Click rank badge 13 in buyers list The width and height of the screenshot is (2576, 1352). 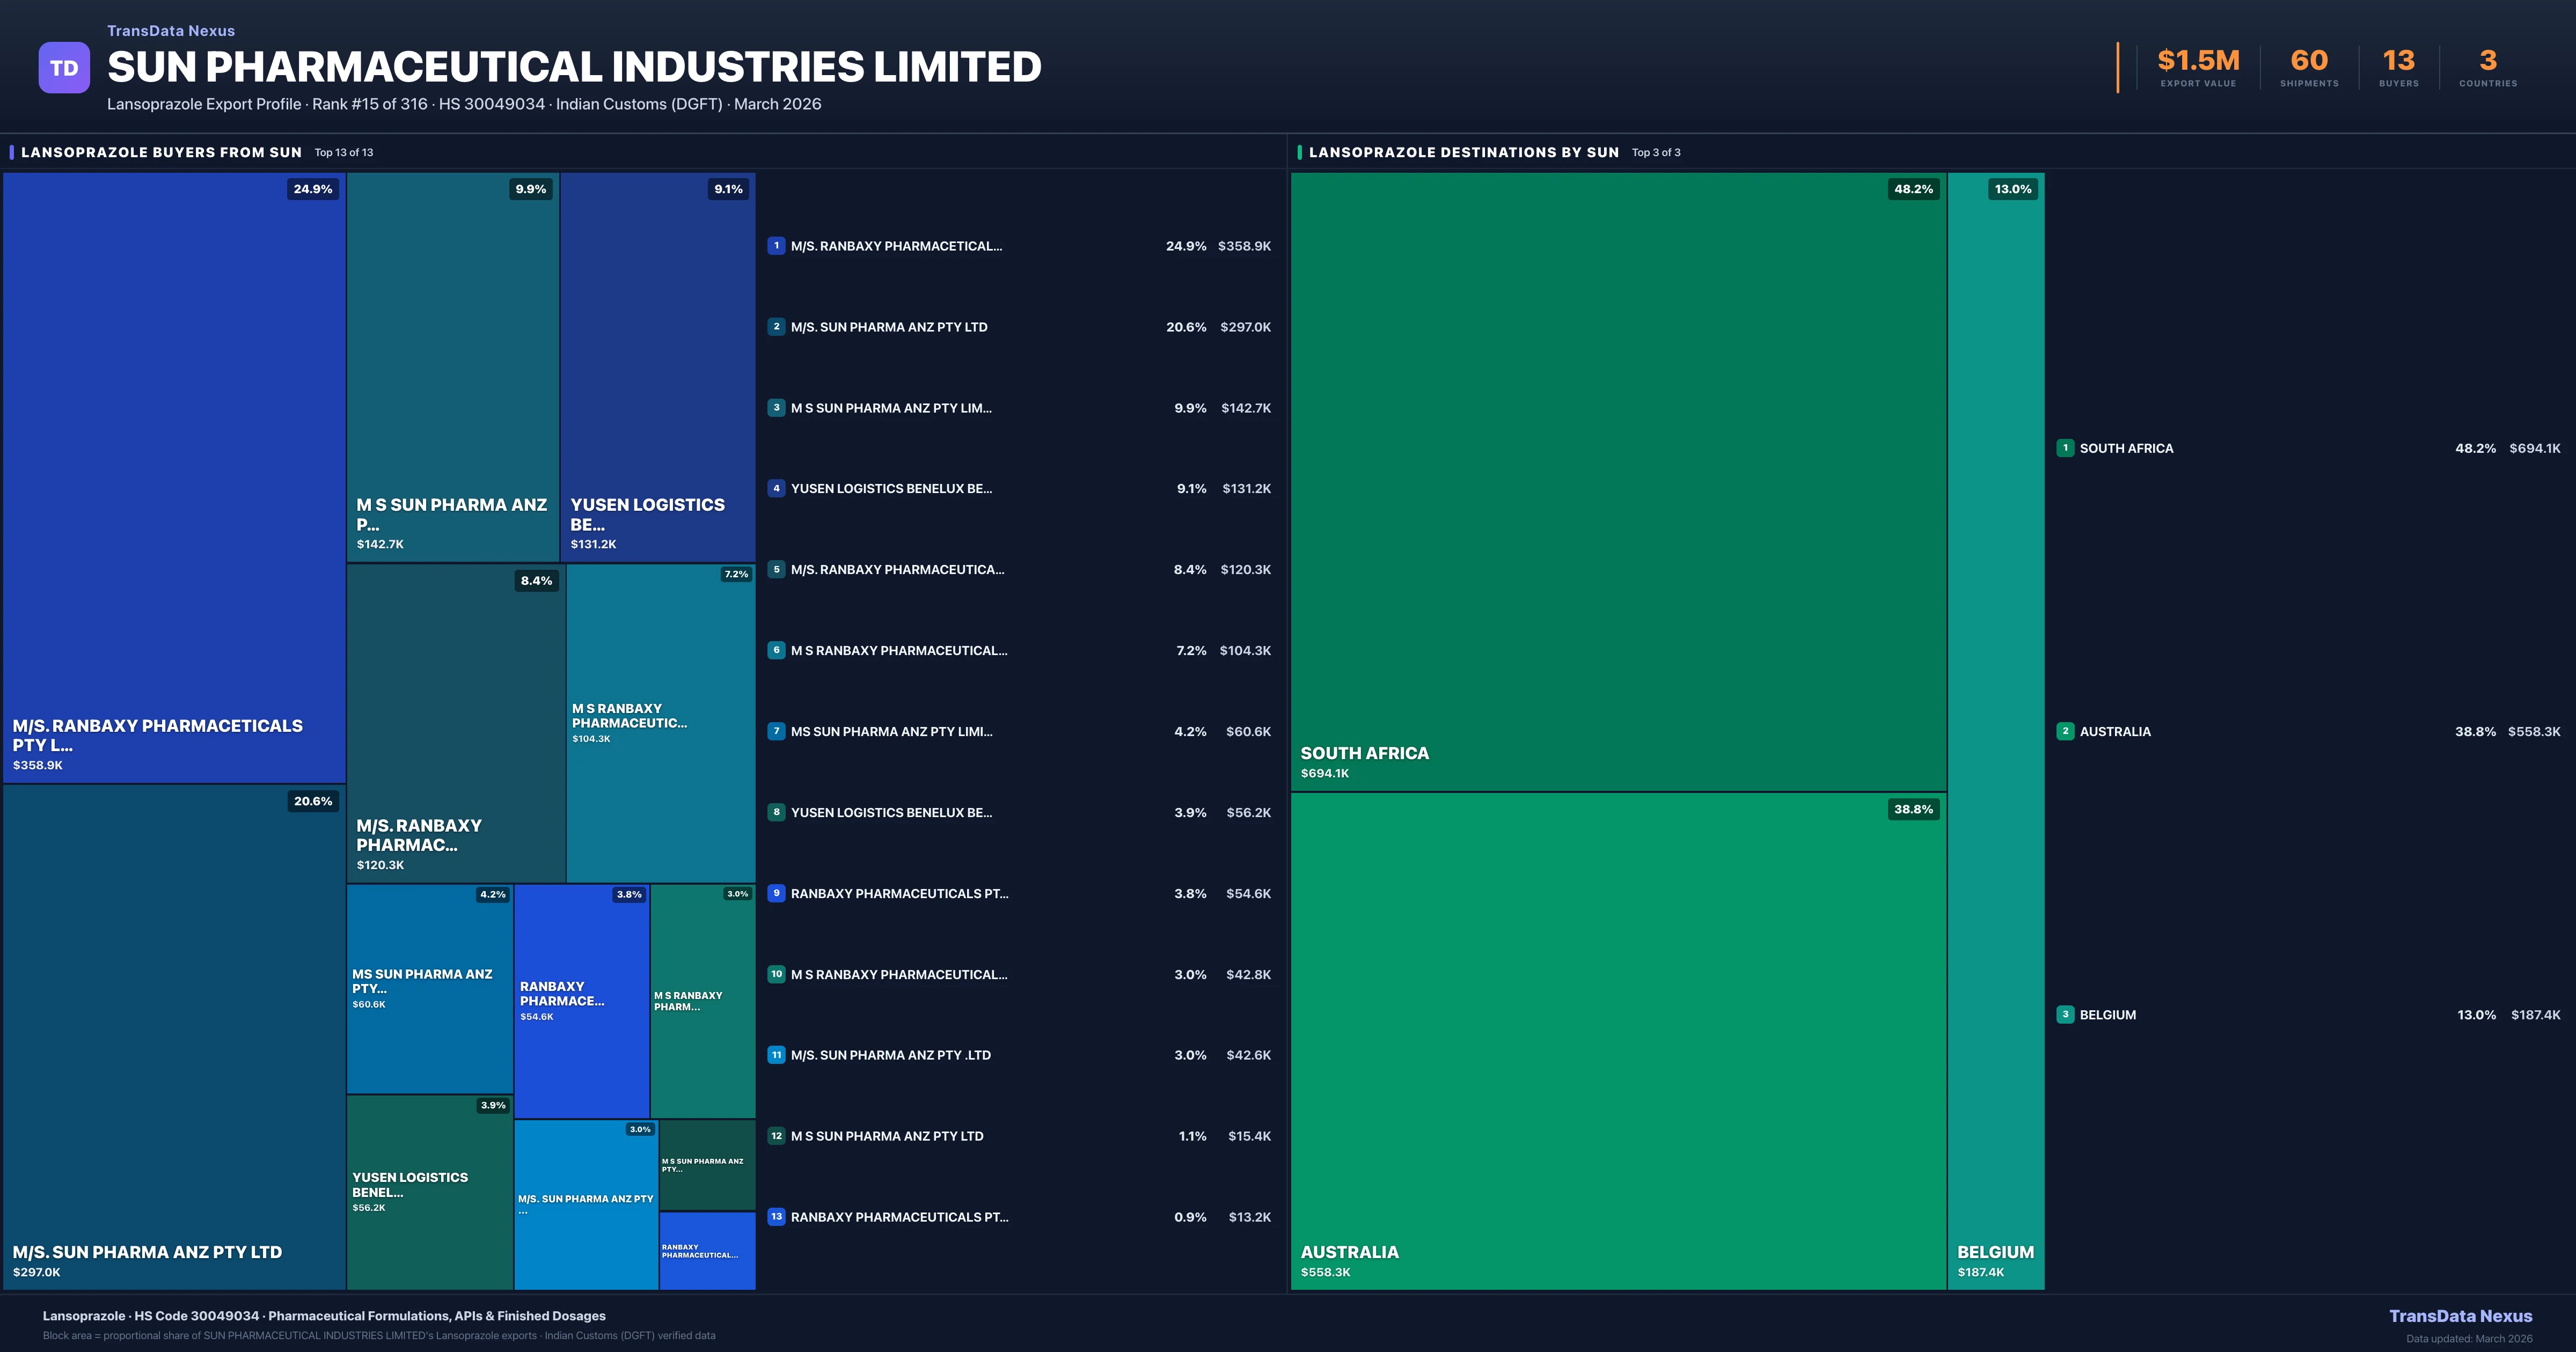(776, 1217)
